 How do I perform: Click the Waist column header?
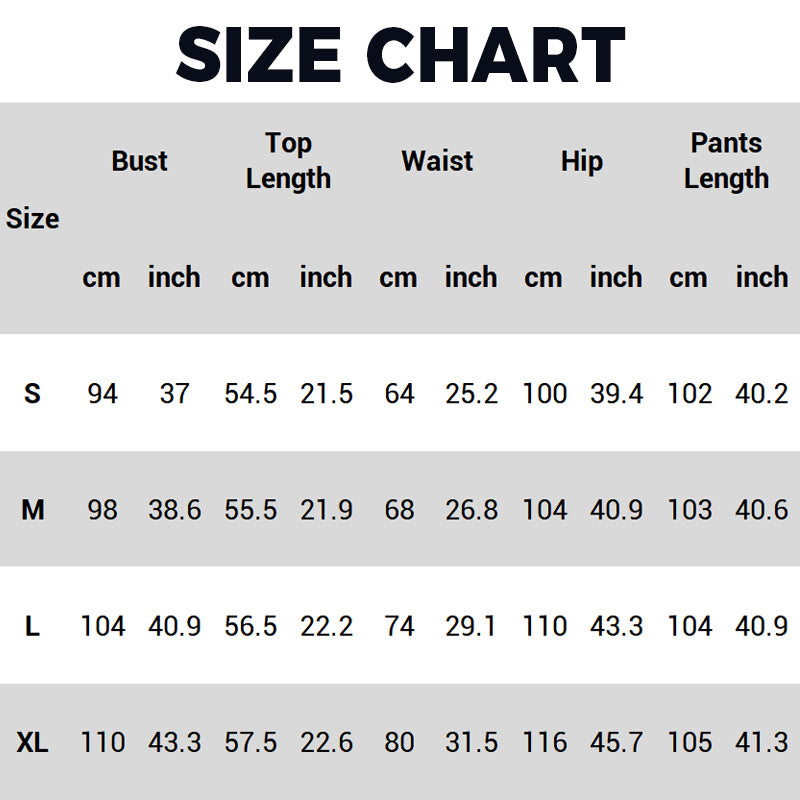[437, 161]
